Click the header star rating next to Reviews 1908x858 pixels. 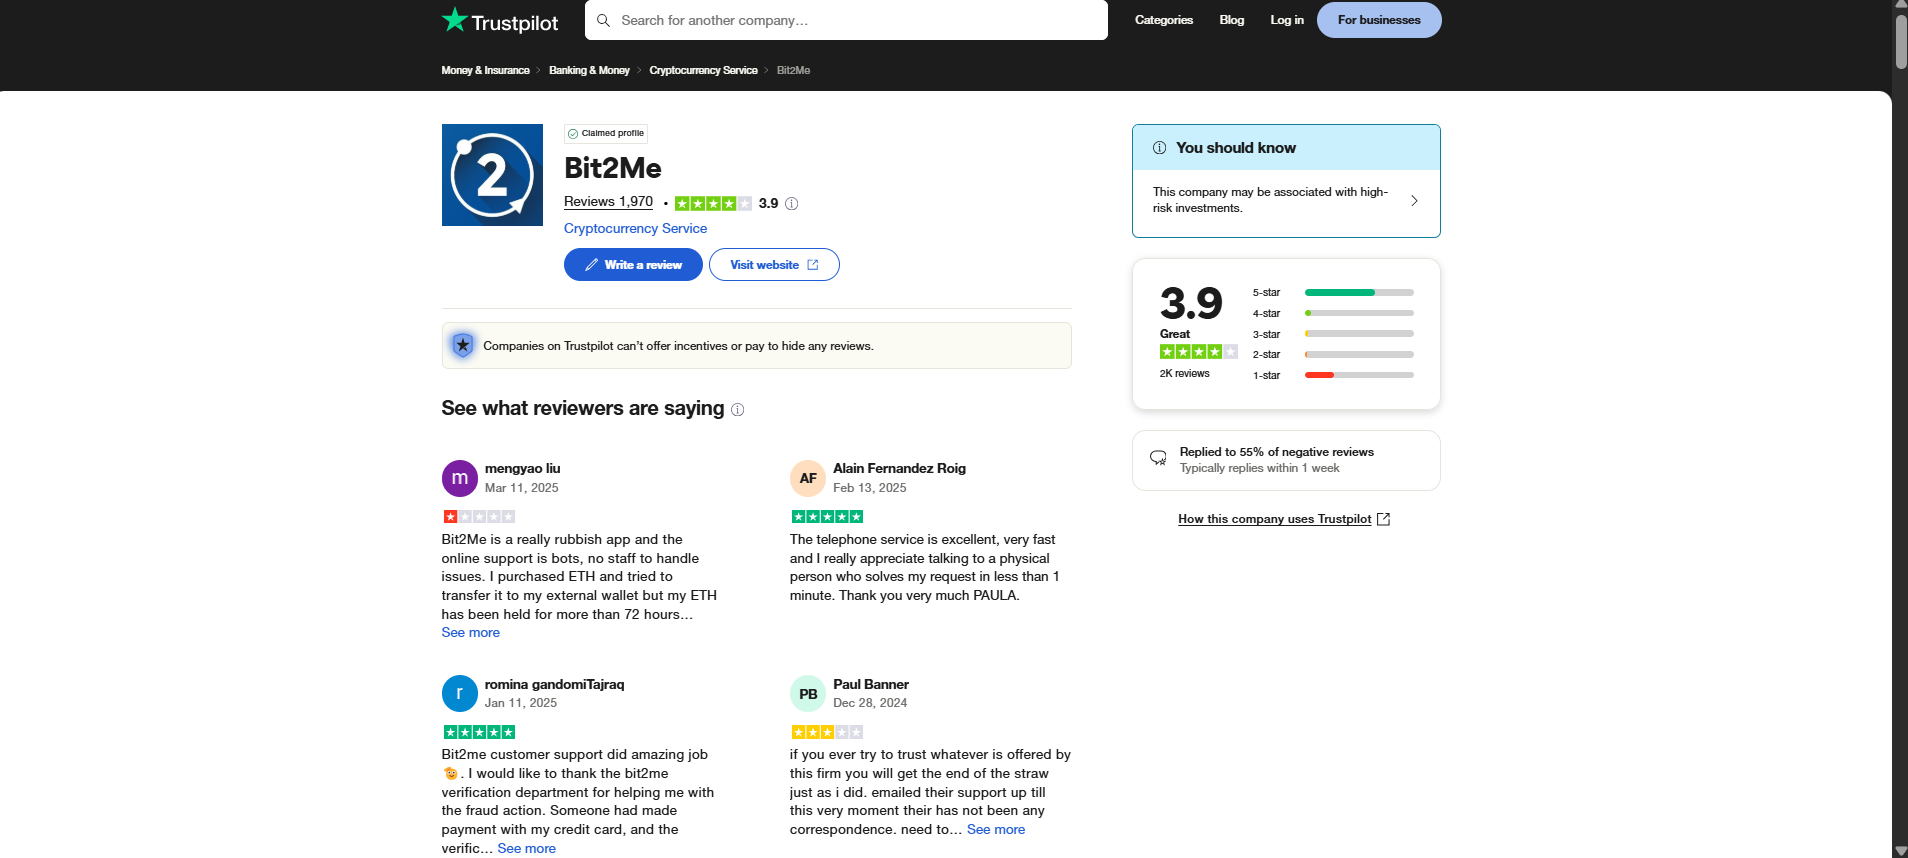(713, 204)
